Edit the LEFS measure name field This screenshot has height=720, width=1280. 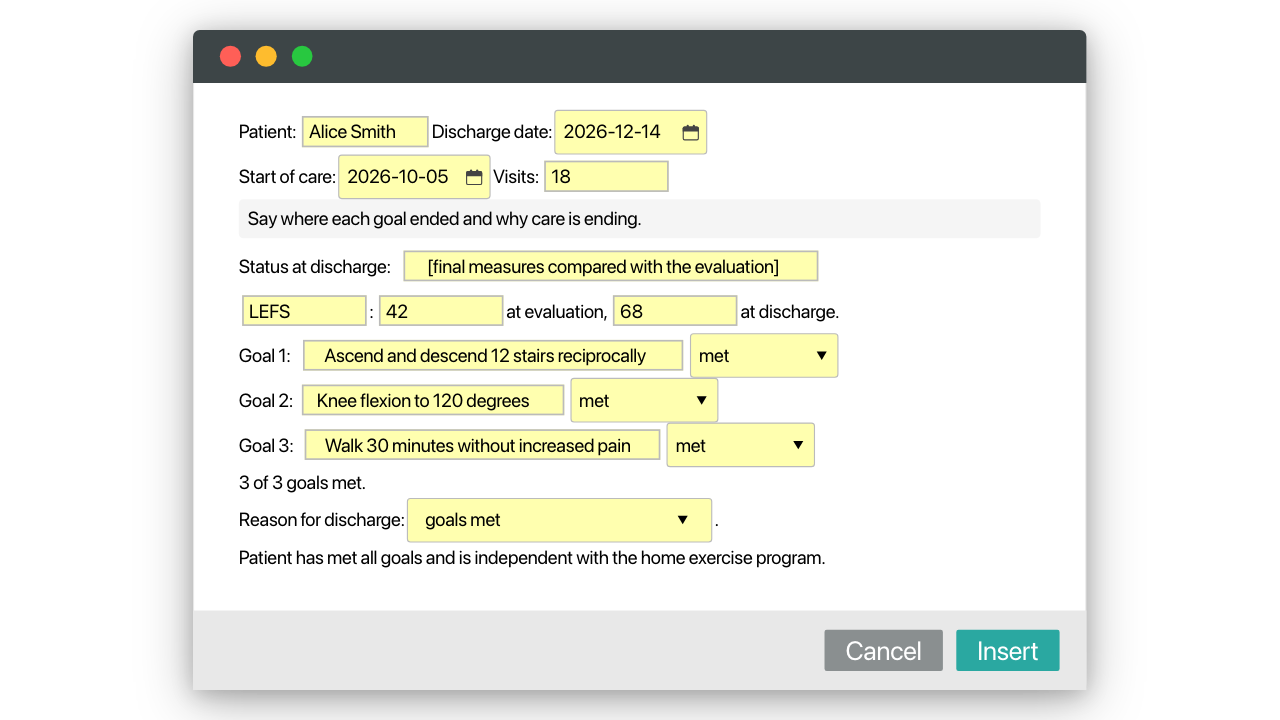click(304, 311)
